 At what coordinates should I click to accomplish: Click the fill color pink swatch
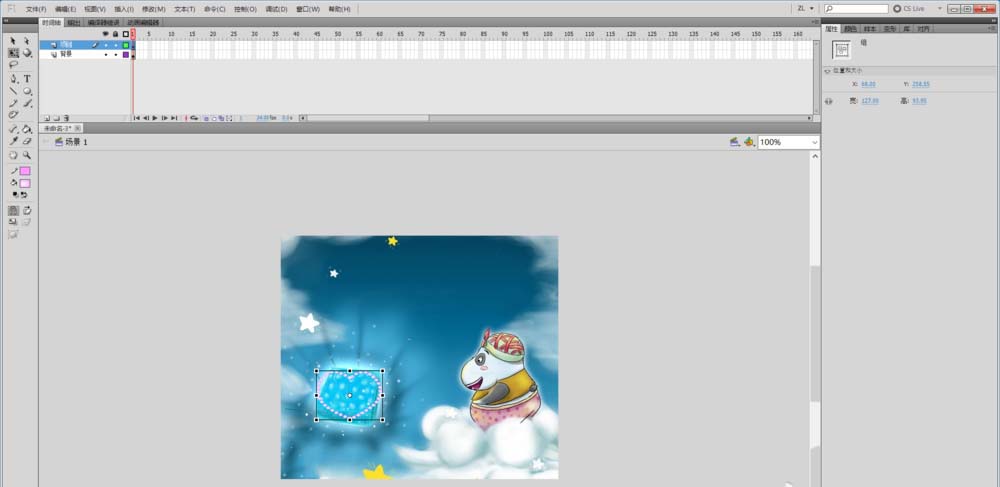click(25, 183)
